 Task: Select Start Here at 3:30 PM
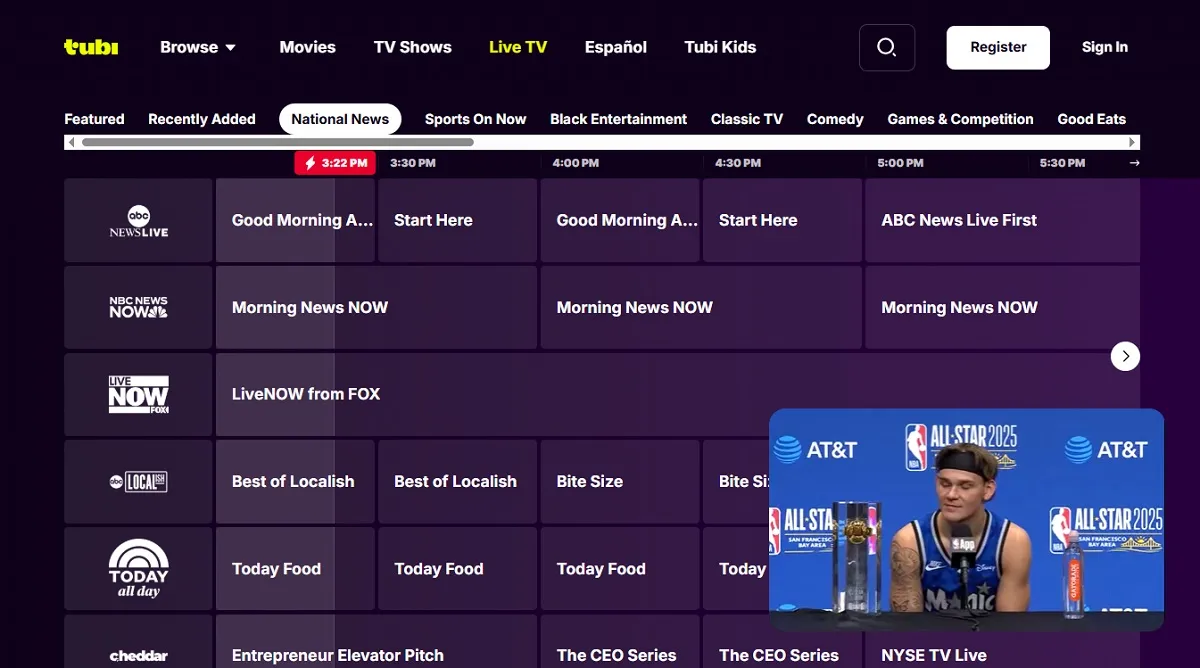coord(457,220)
